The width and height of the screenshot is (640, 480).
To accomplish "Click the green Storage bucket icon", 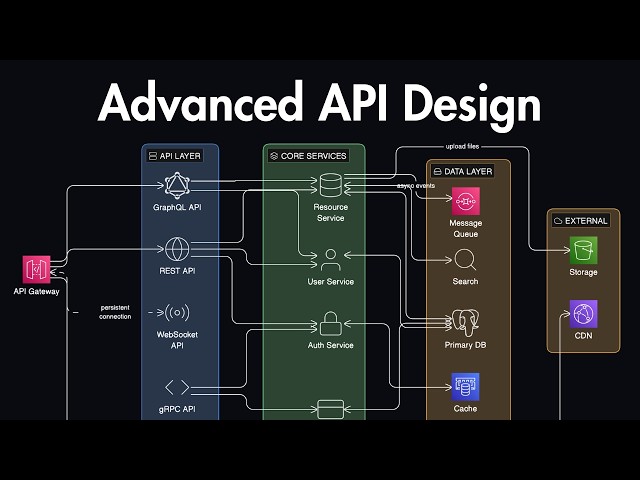I will click(584, 250).
